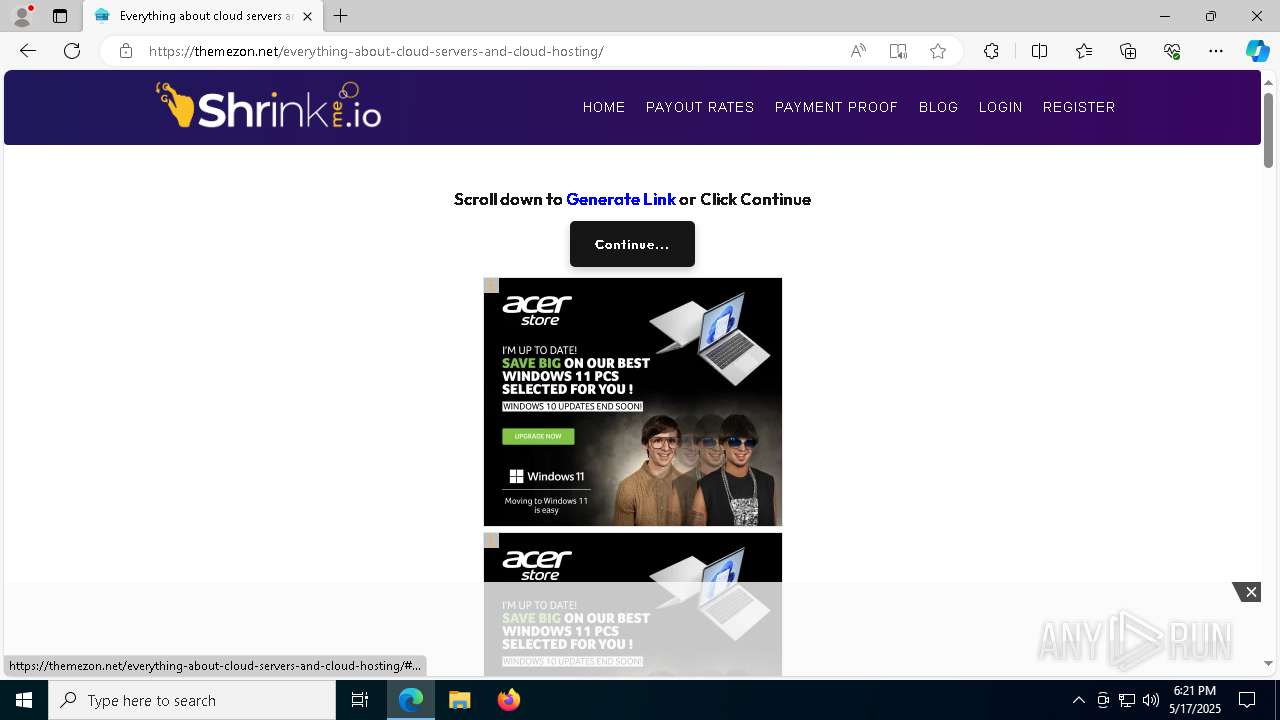This screenshot has height=720, width=1280.
Task: Click the ShrinkMe.io logo
Action: pyautogui.click(x=268, y=106)
